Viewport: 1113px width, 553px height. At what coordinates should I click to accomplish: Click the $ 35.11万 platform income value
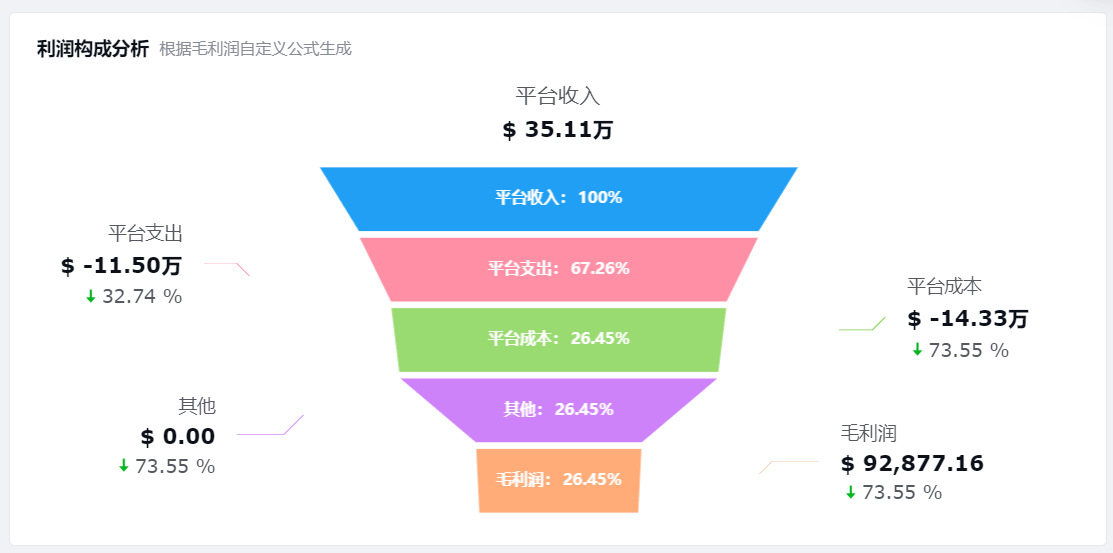558,131
